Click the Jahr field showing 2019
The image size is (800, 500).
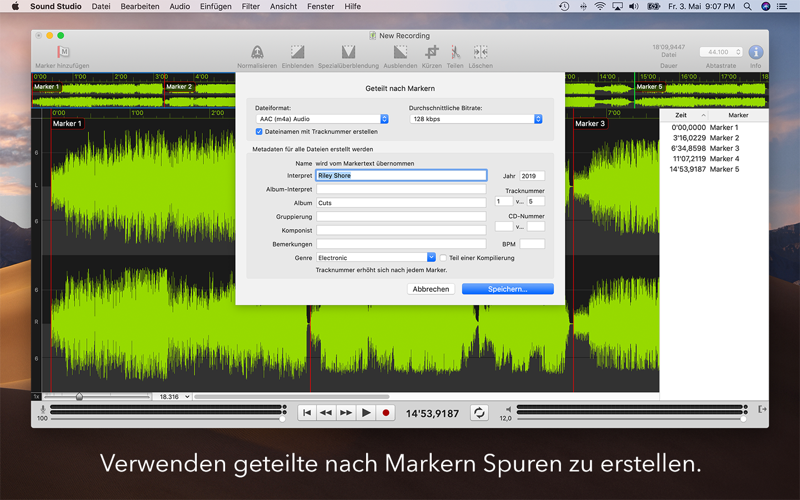(532, 176)
